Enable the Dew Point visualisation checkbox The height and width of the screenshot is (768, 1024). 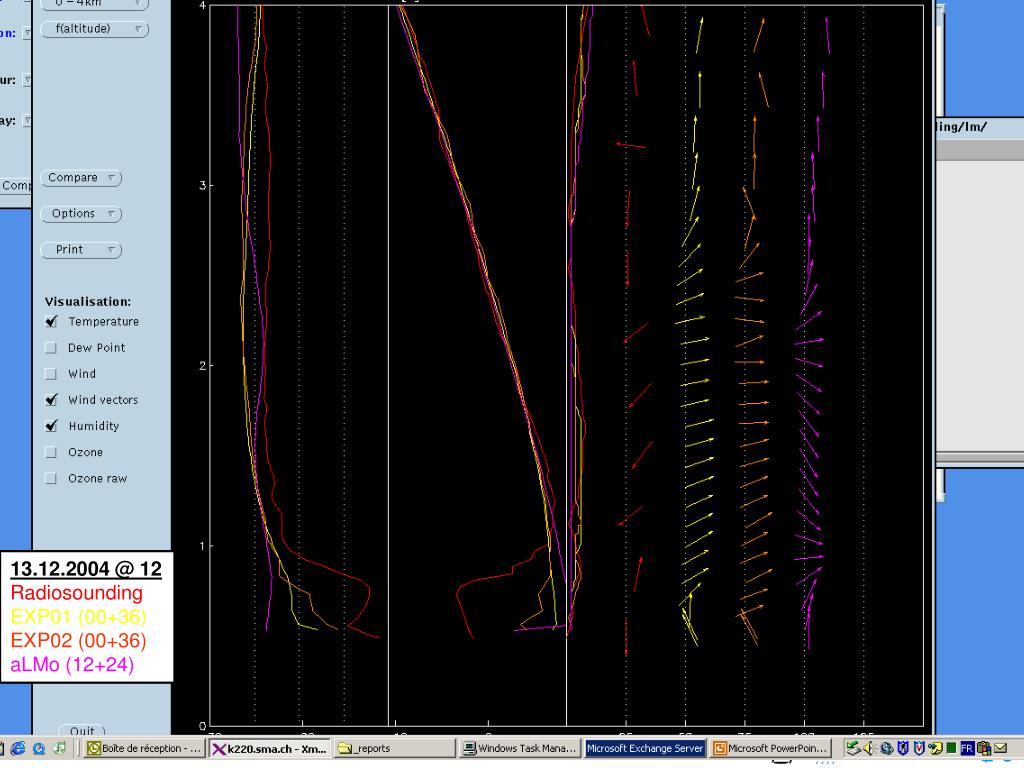tap(50, 347)
